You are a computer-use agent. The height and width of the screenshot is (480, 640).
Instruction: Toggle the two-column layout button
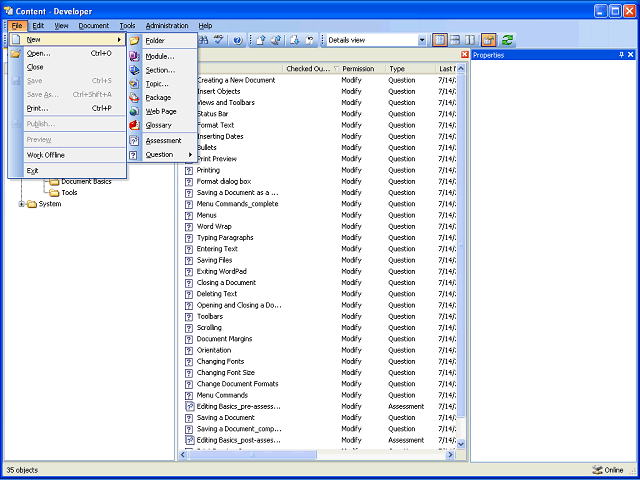coord(470,40)
